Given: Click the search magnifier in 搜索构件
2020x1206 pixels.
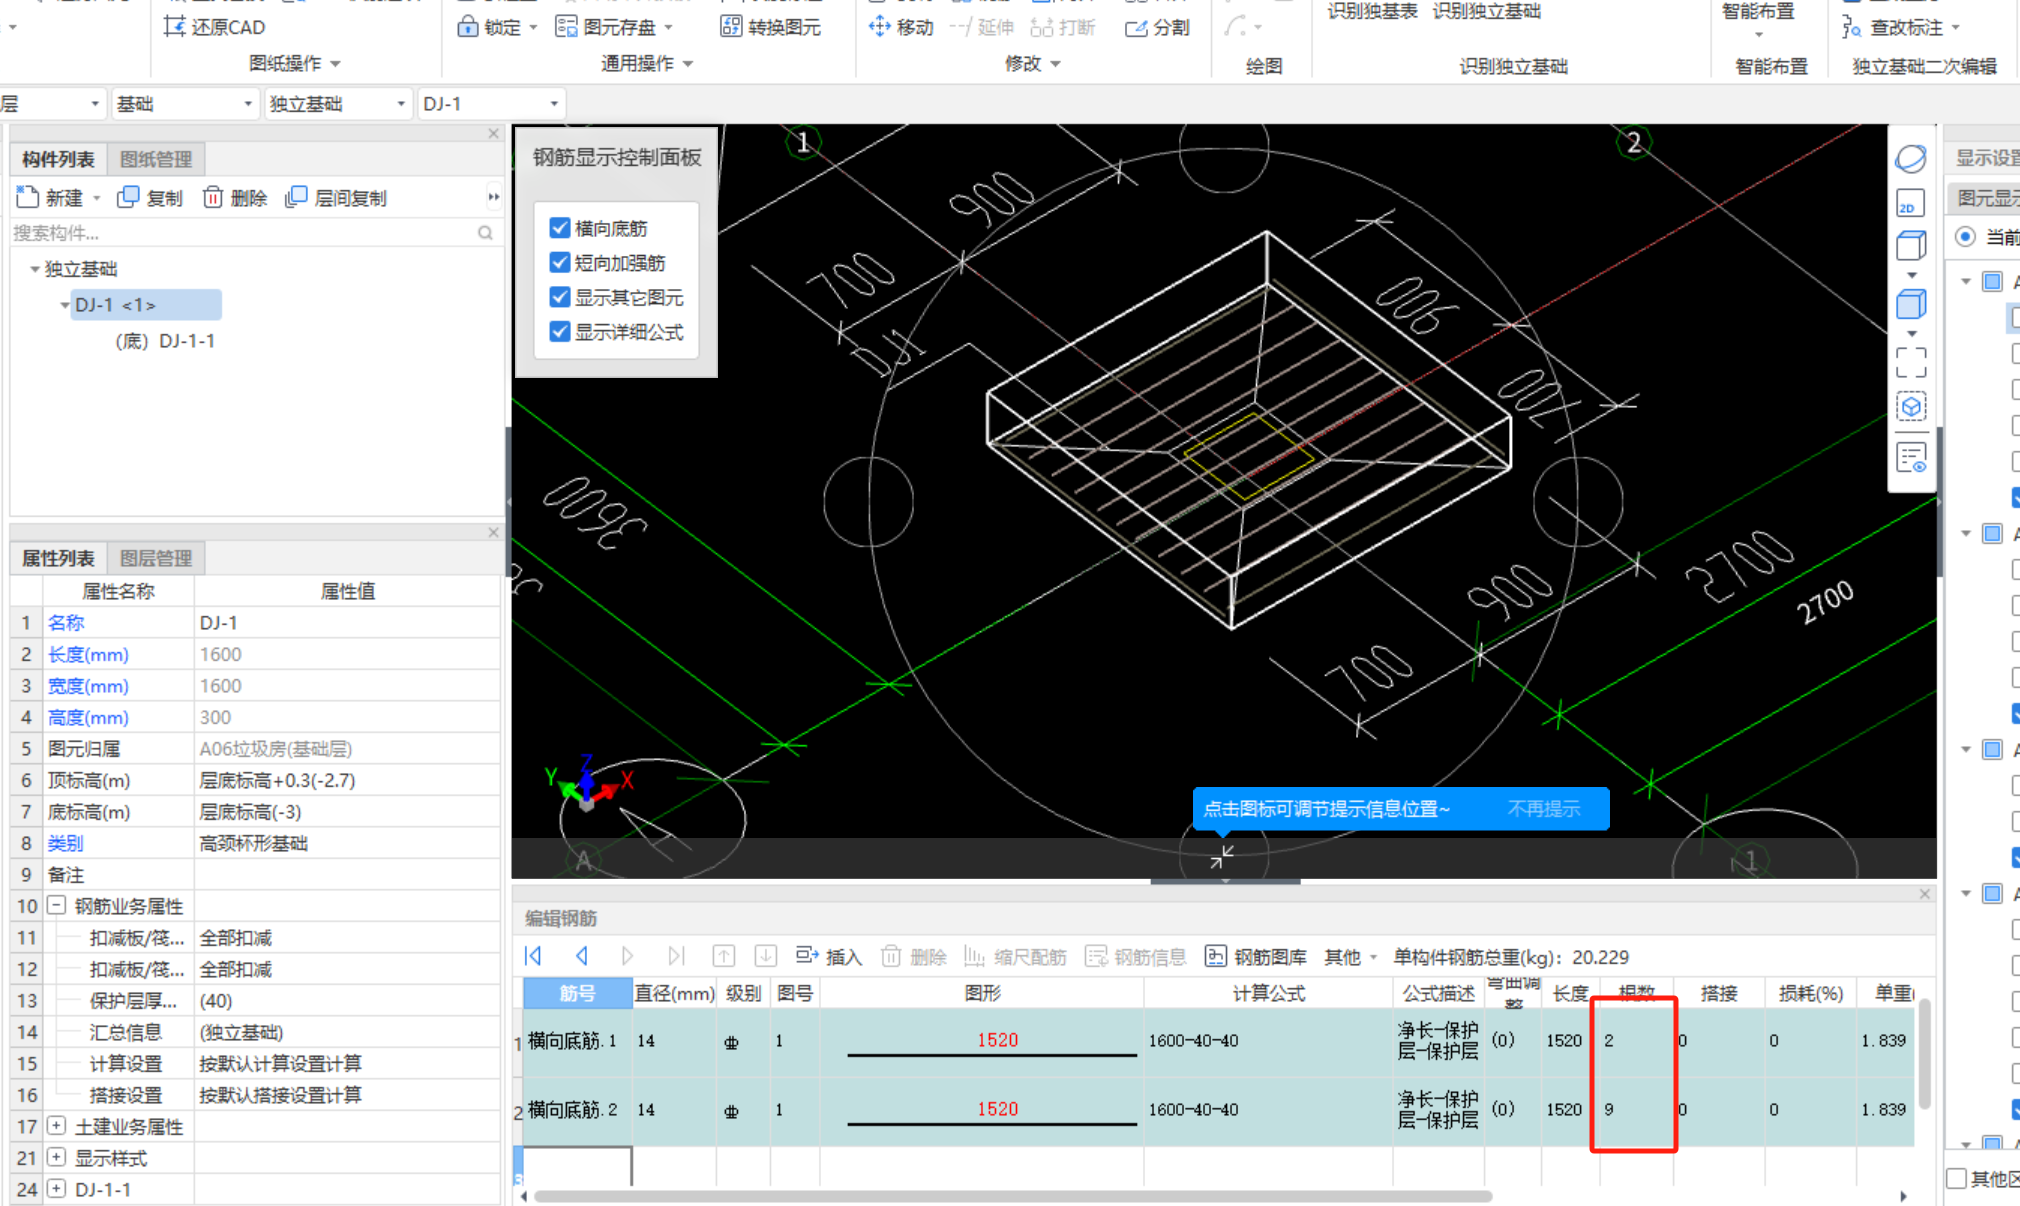Looking at the screenshot, I should tap(485, 233).
